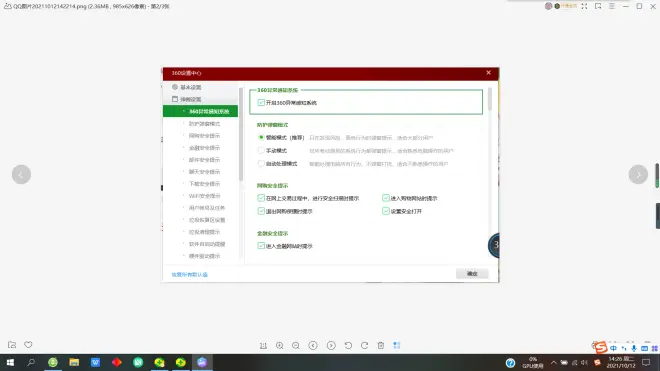Click the user avatar in title bar
The height and width of the screenshot is (371, 660).
(x=548, y=6)
